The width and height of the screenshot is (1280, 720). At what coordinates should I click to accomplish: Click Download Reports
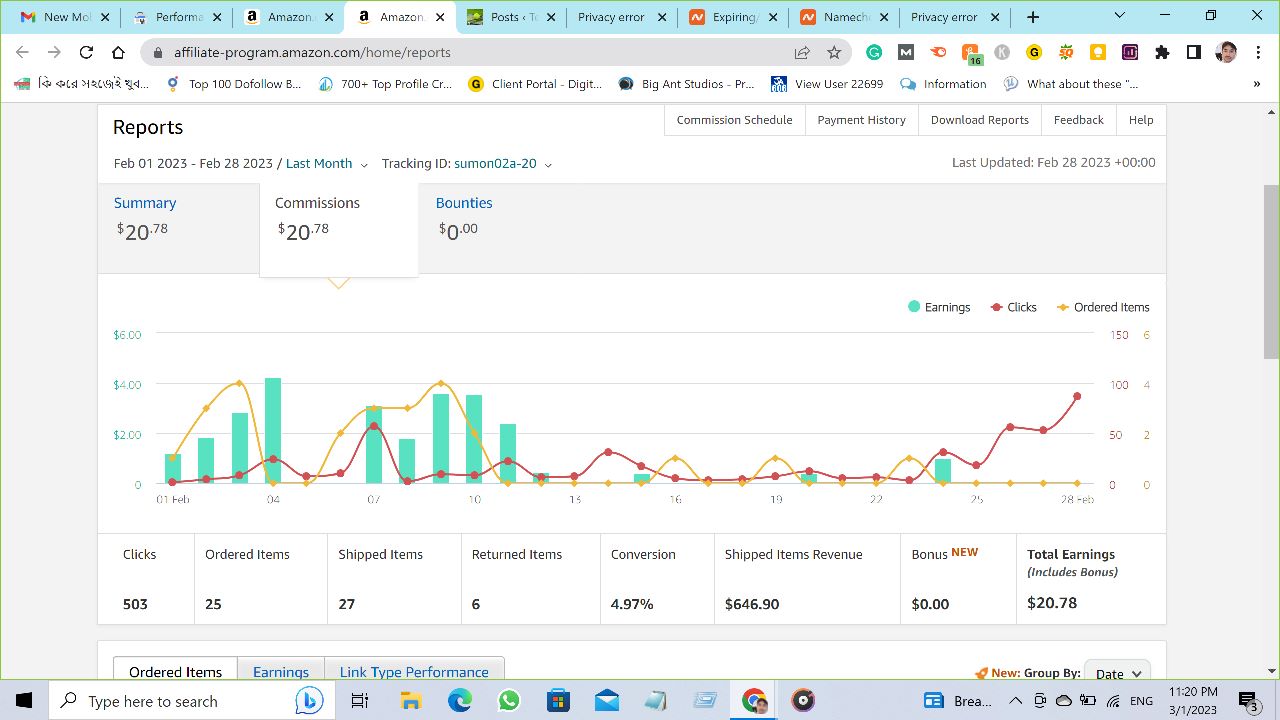tap(979, 120)
